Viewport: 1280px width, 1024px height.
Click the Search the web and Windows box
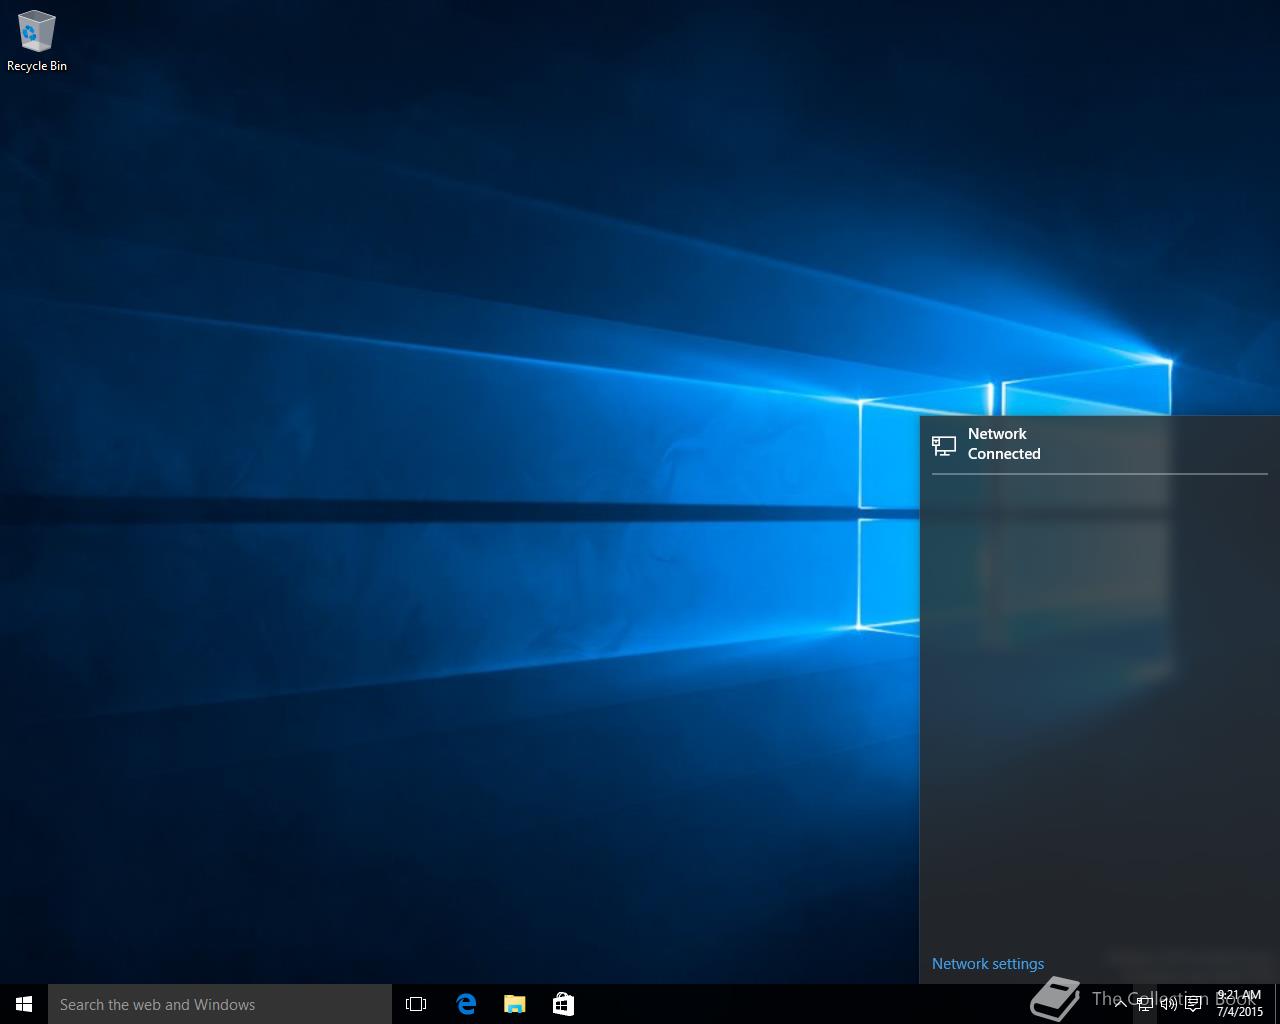[x=220, y=1004]
